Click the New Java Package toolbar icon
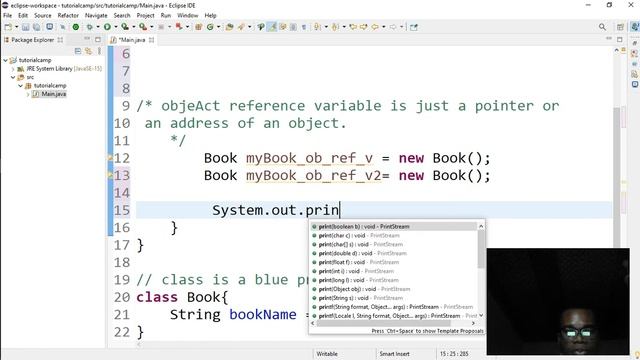640x360 pixels. tap(199, 27)
